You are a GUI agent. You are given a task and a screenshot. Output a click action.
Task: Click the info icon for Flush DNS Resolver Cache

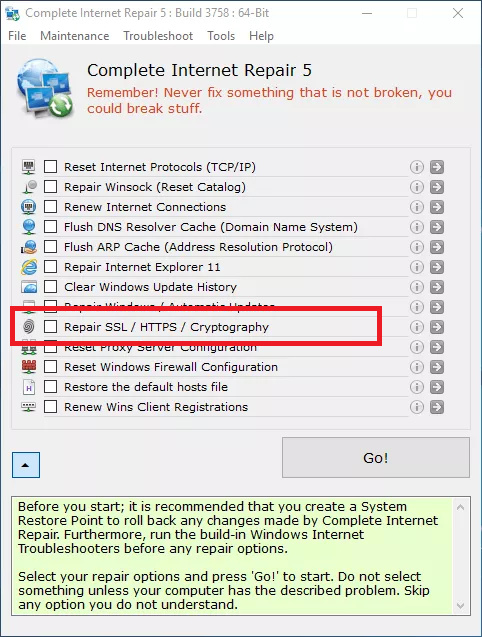[x=417, y=227]
